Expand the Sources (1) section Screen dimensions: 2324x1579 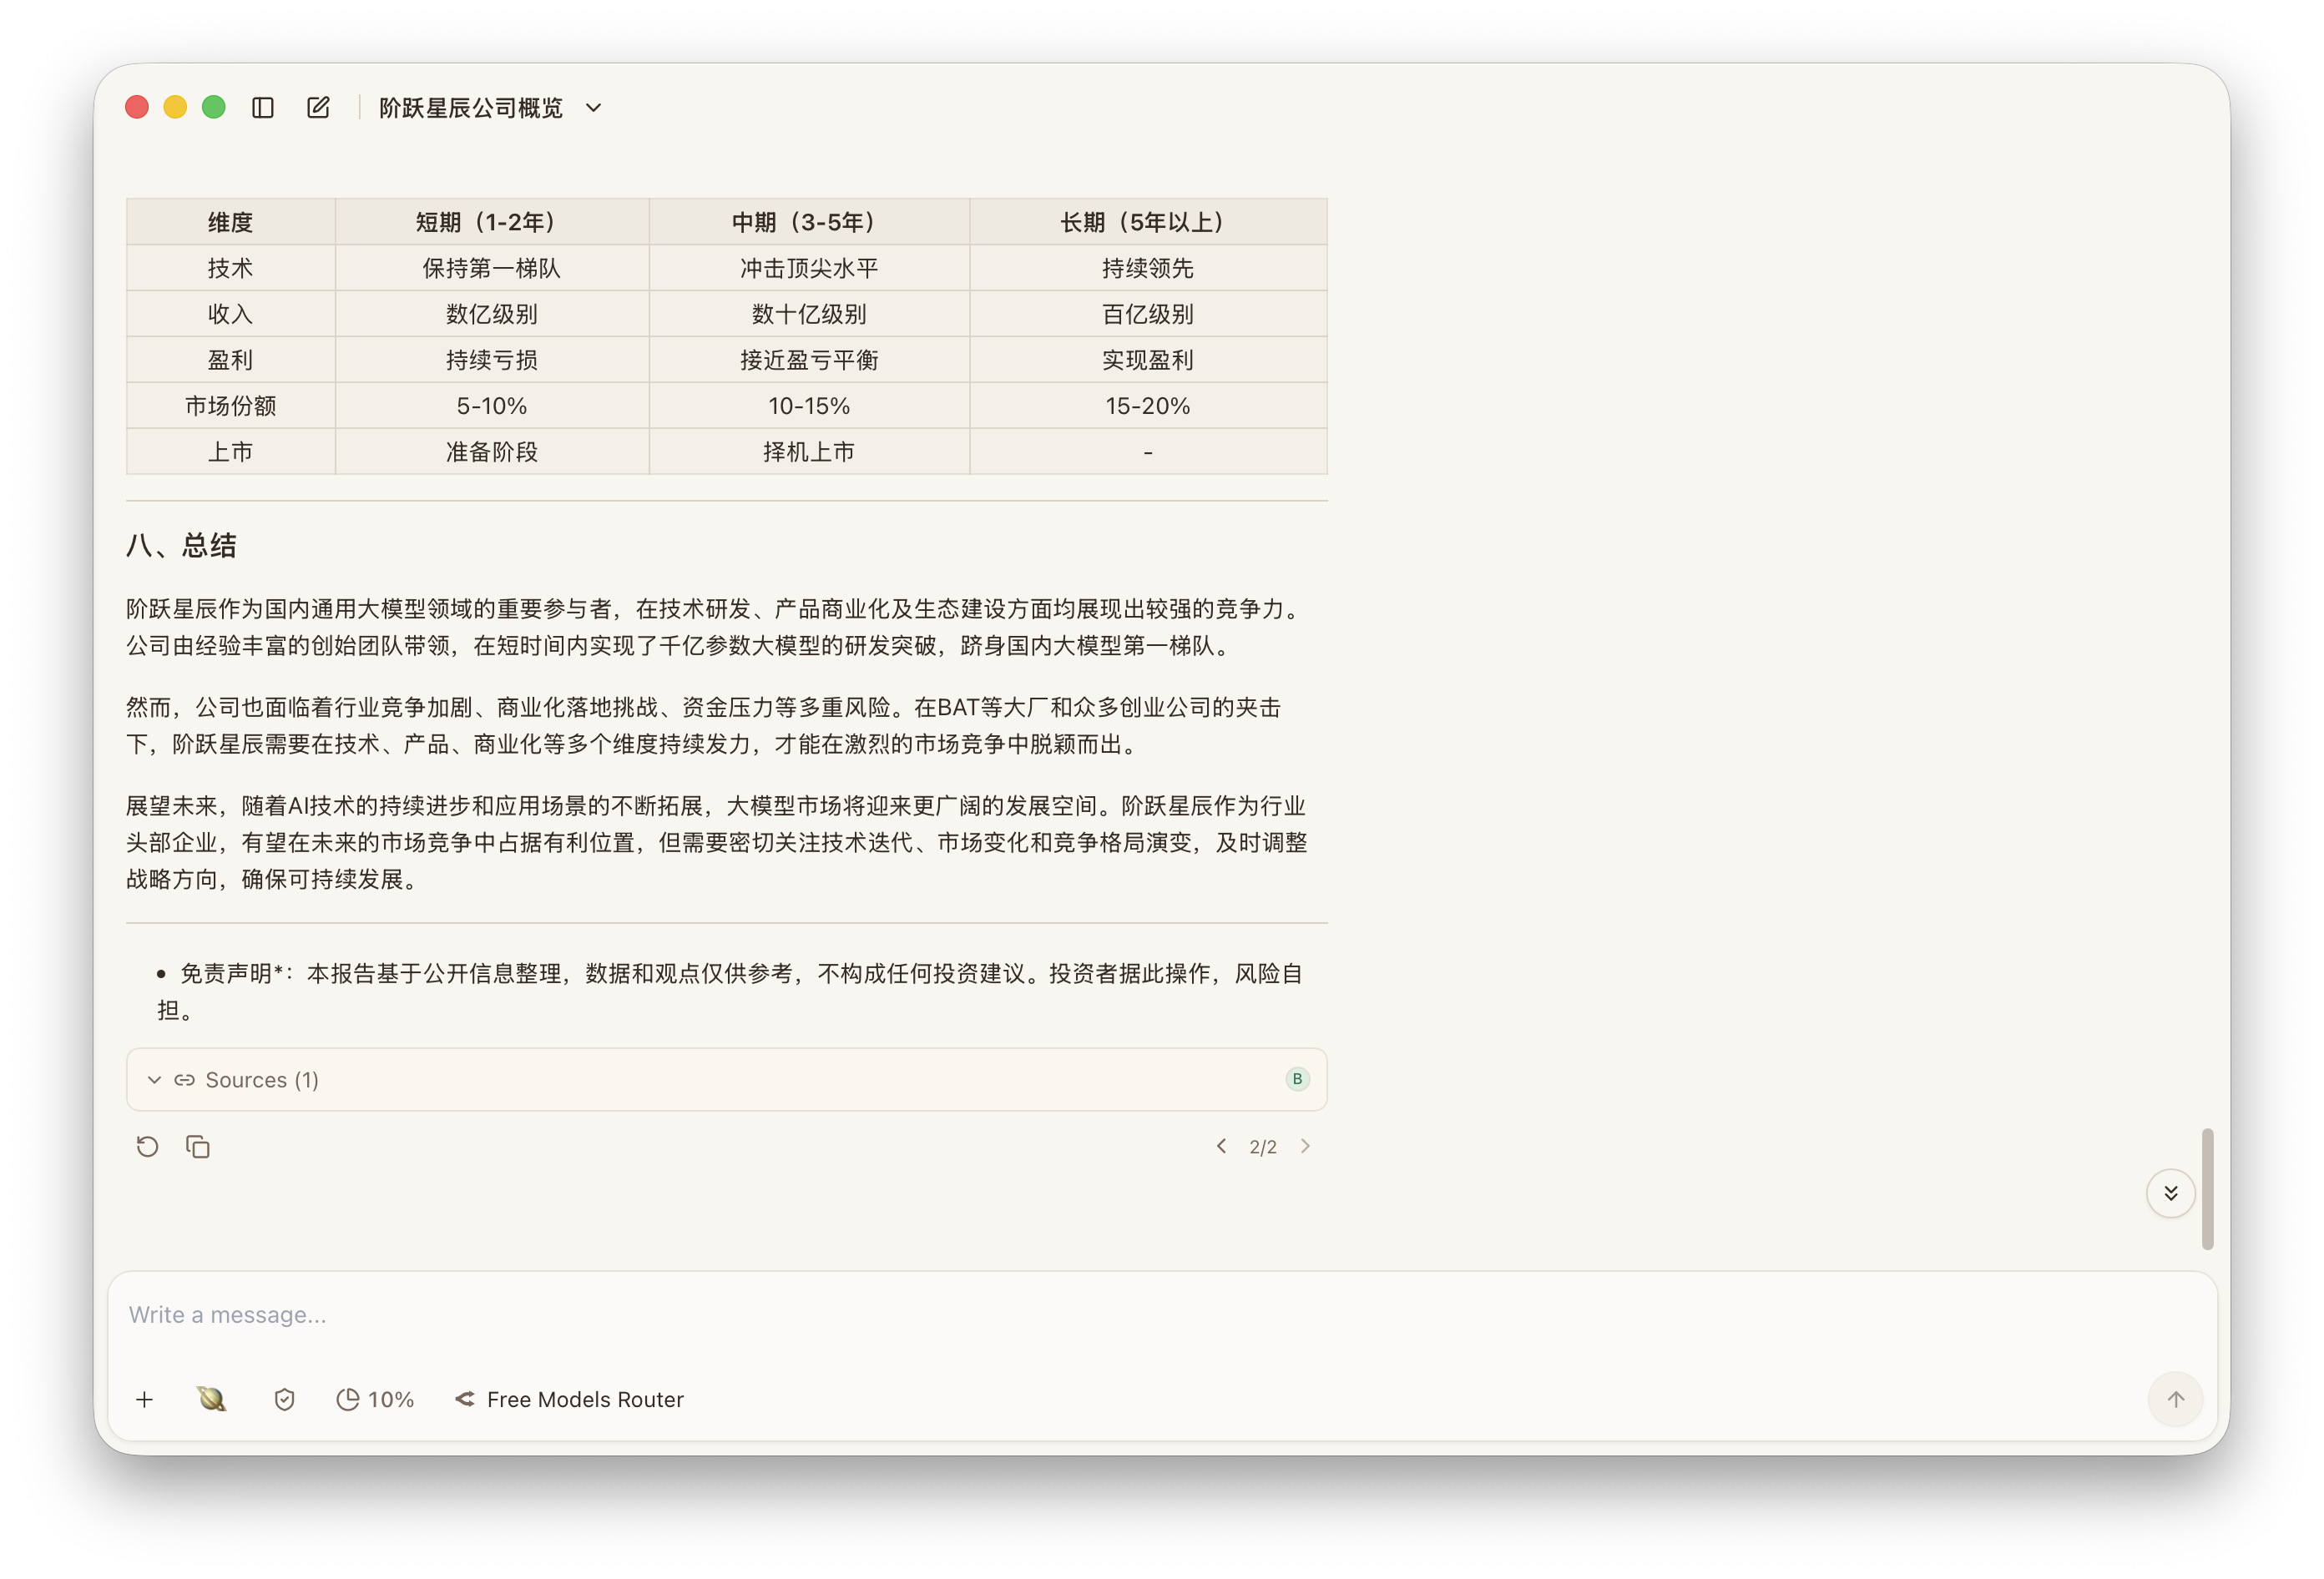245,1079
